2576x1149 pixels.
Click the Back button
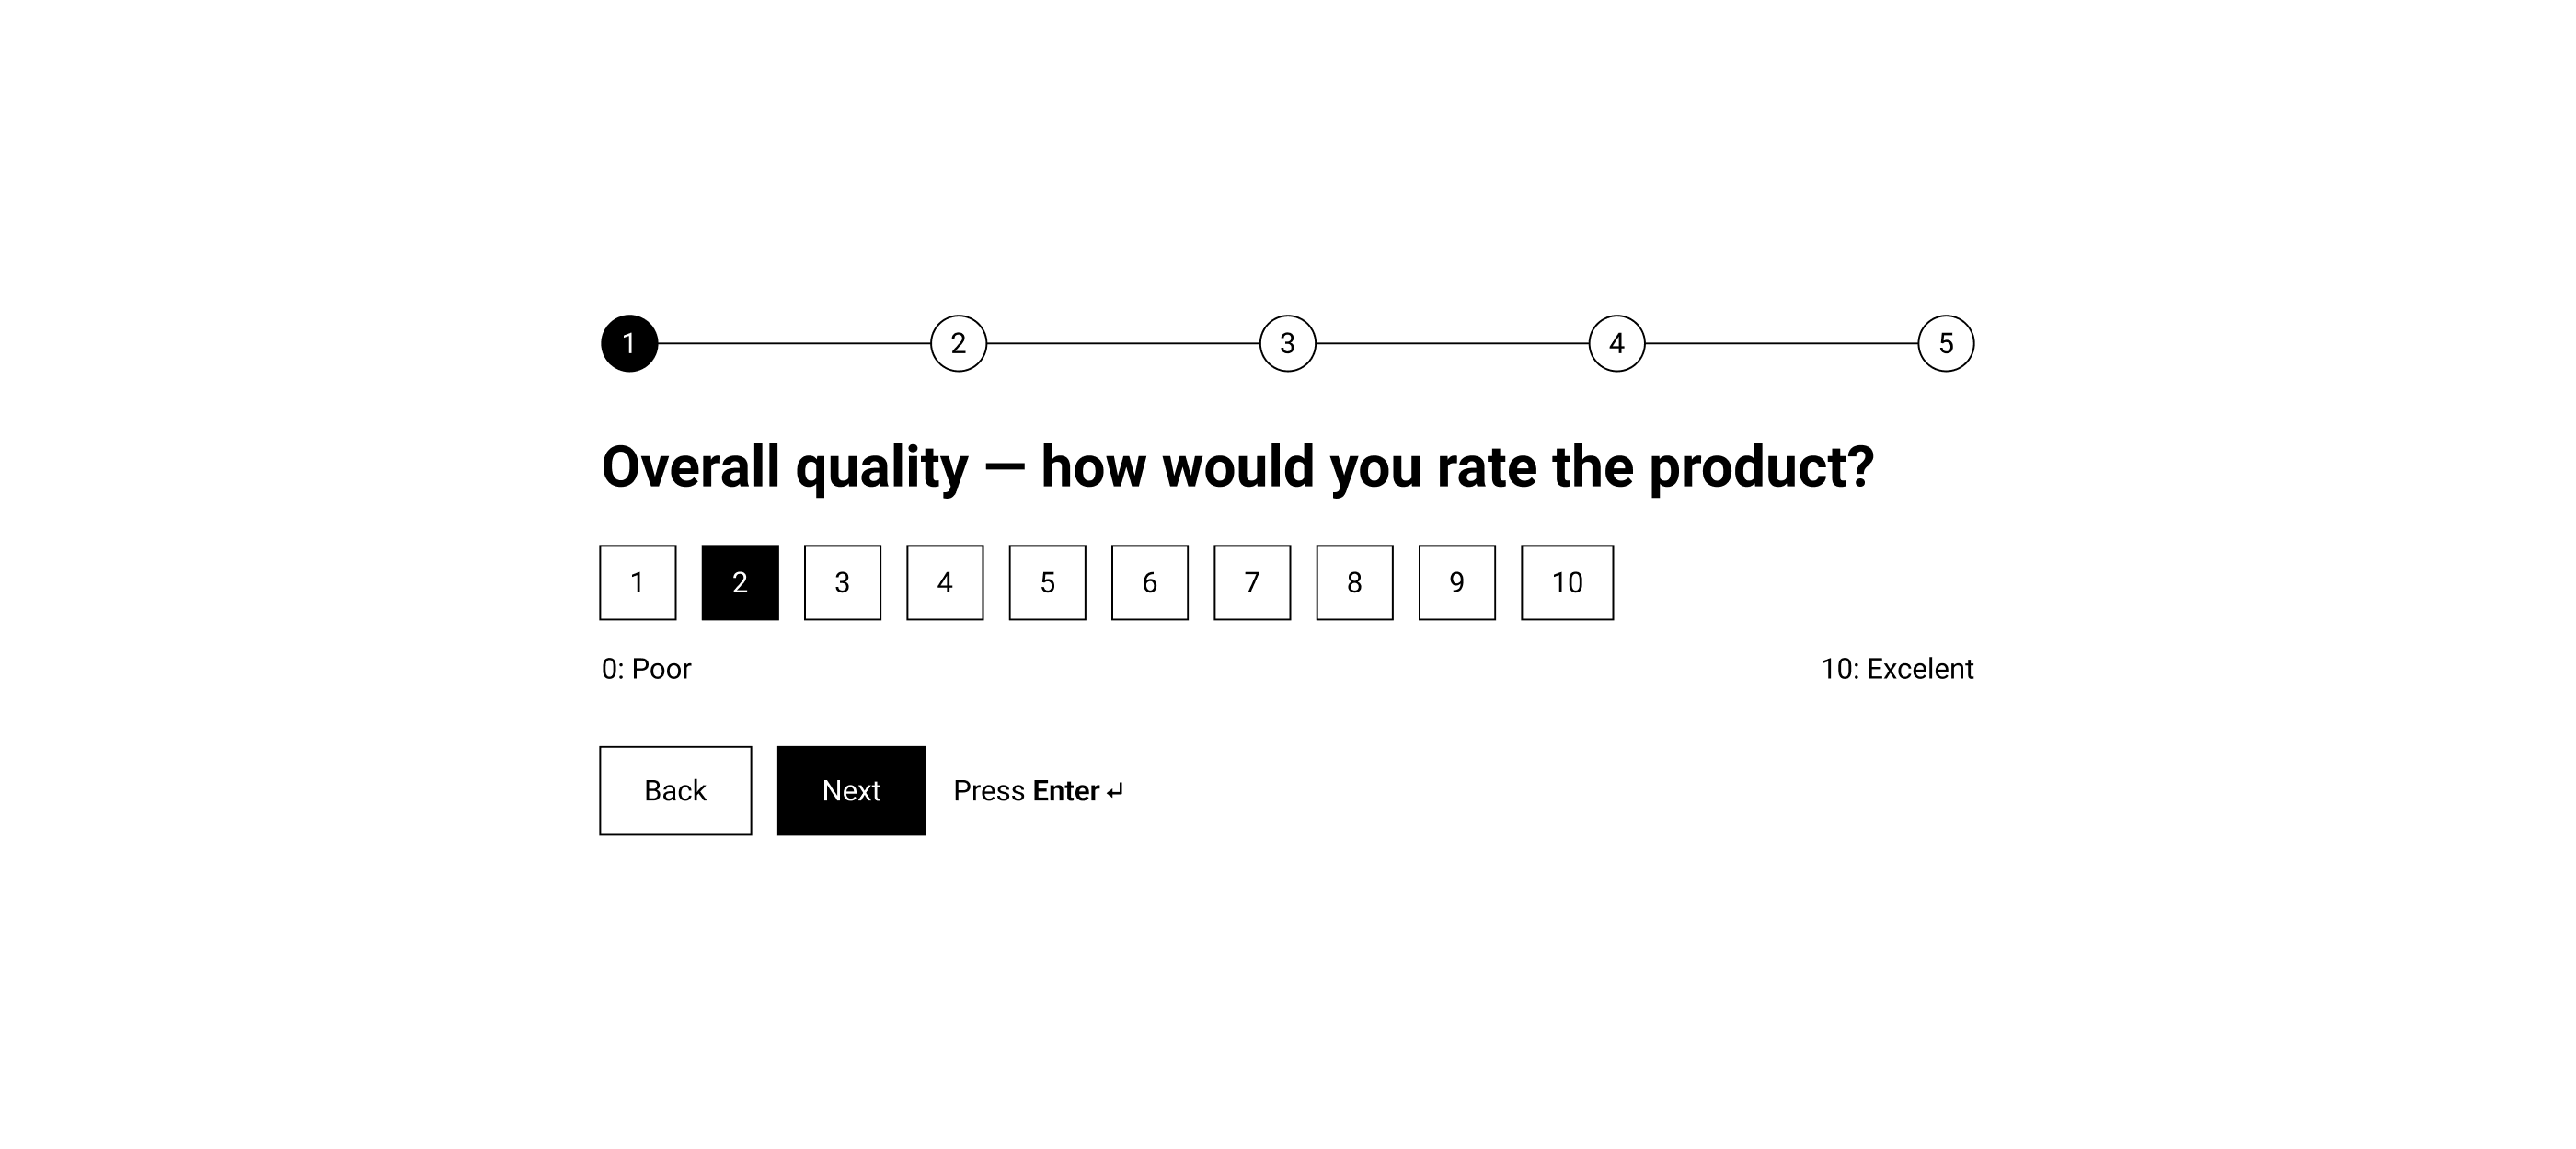[x=676, y=790]
